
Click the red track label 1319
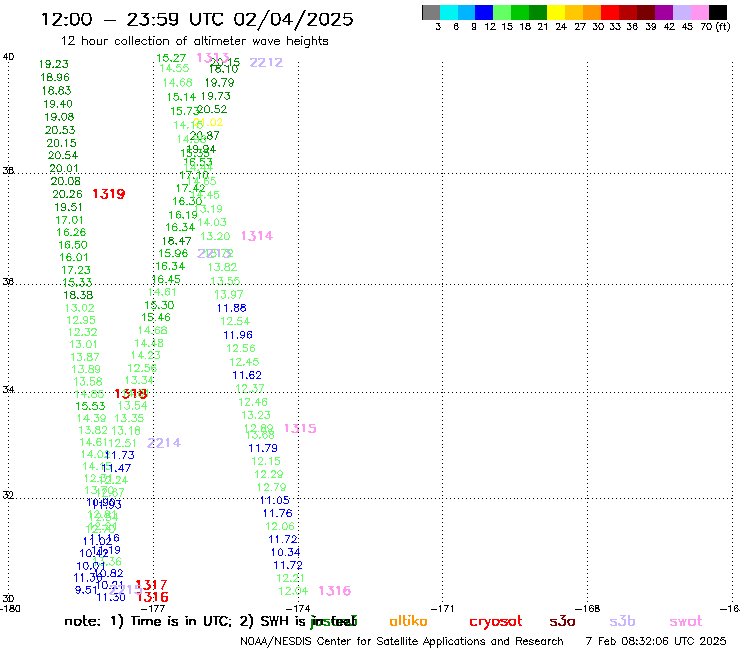tap(109, 194)
